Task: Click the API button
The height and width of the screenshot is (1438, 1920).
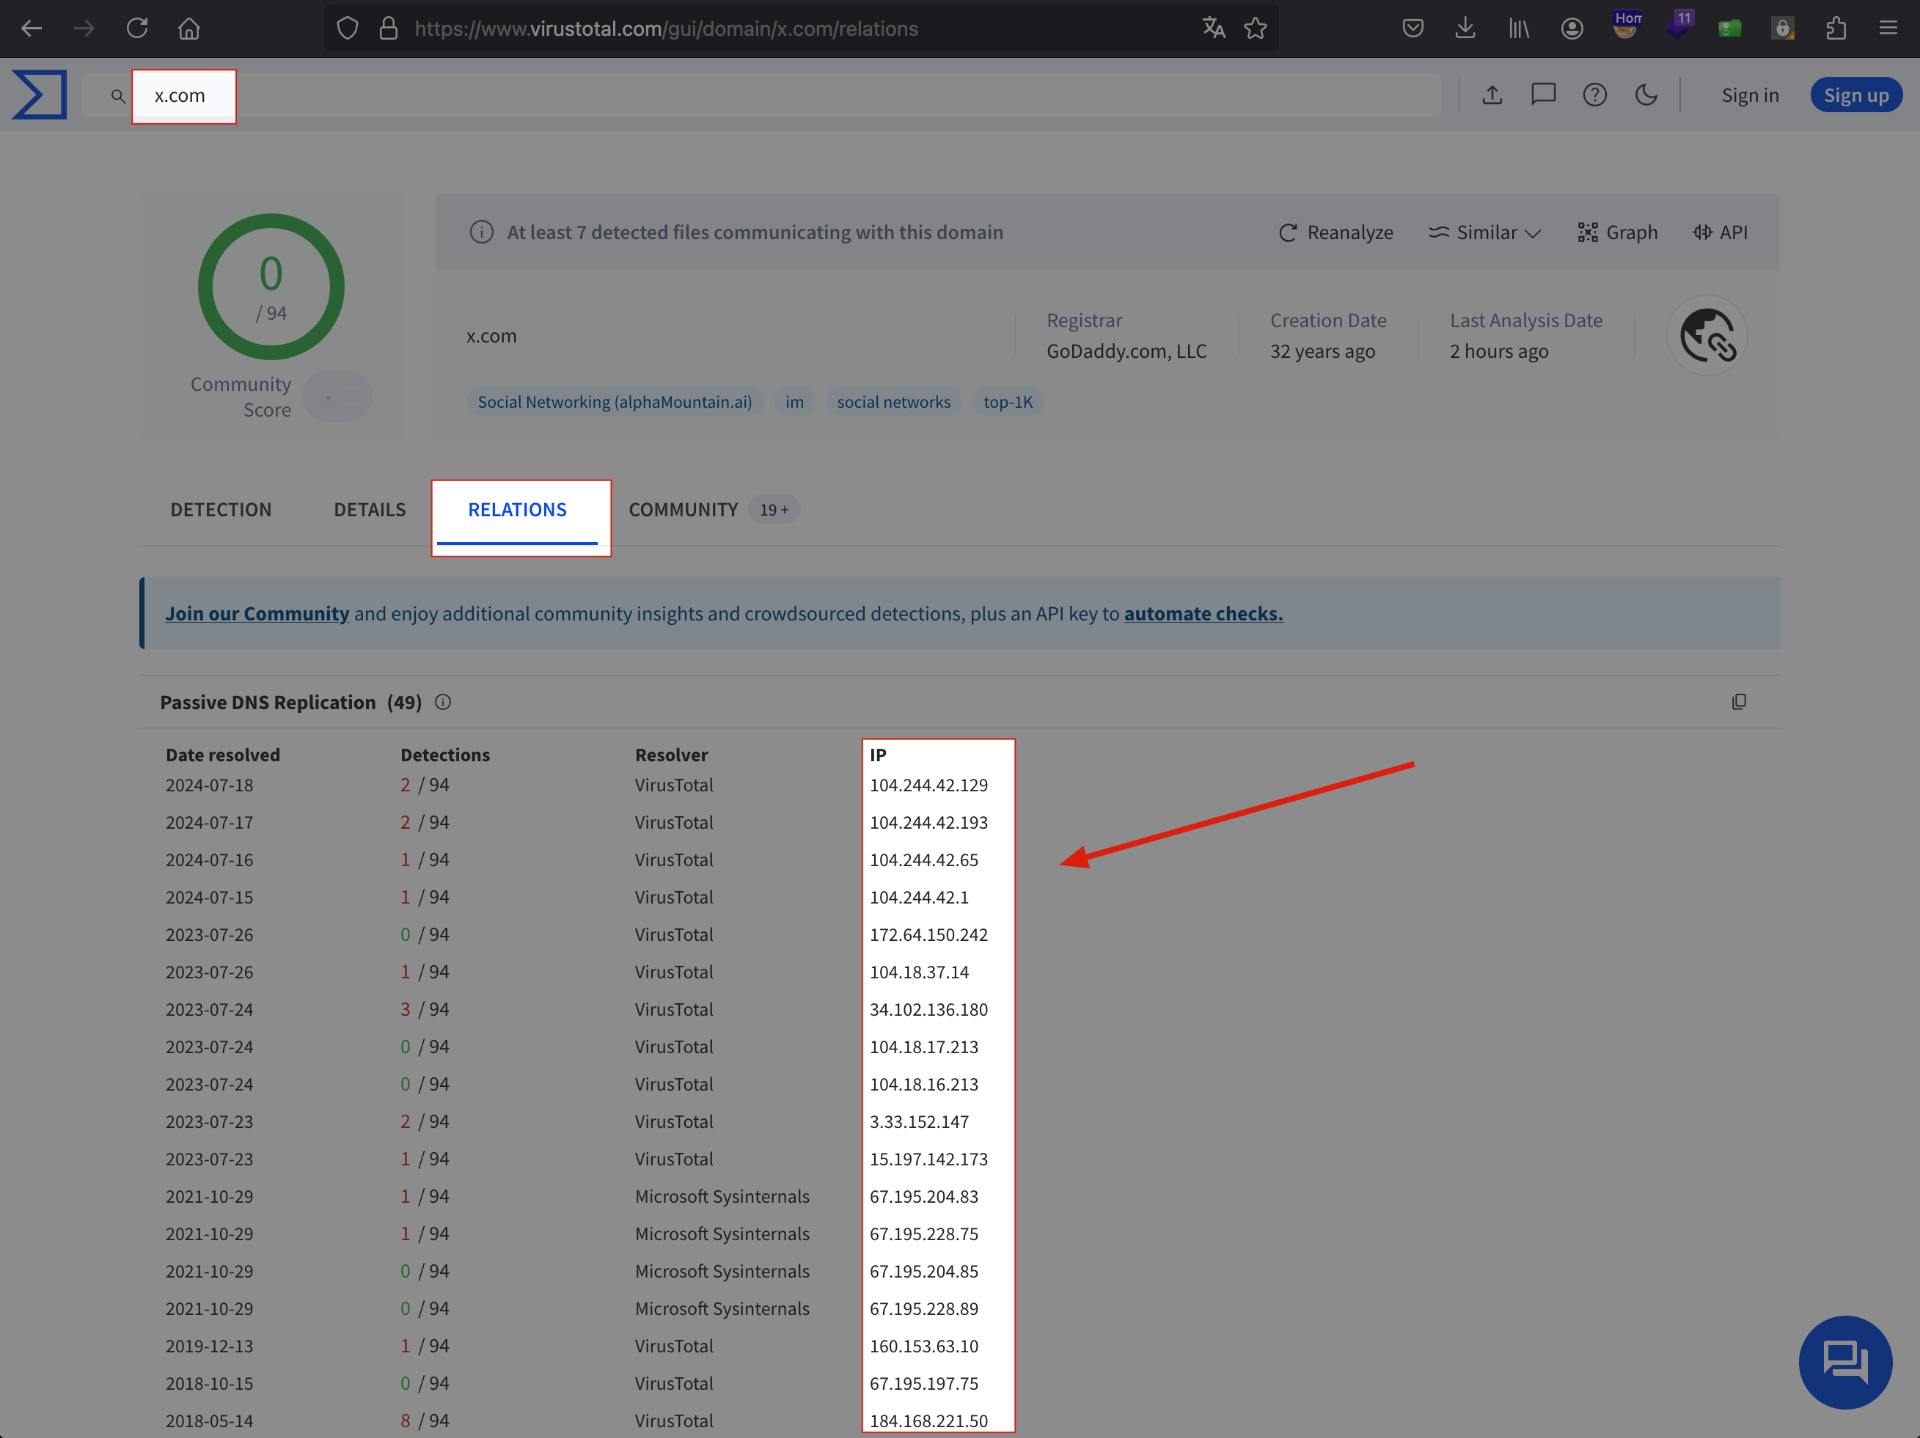Action: 1720,232
